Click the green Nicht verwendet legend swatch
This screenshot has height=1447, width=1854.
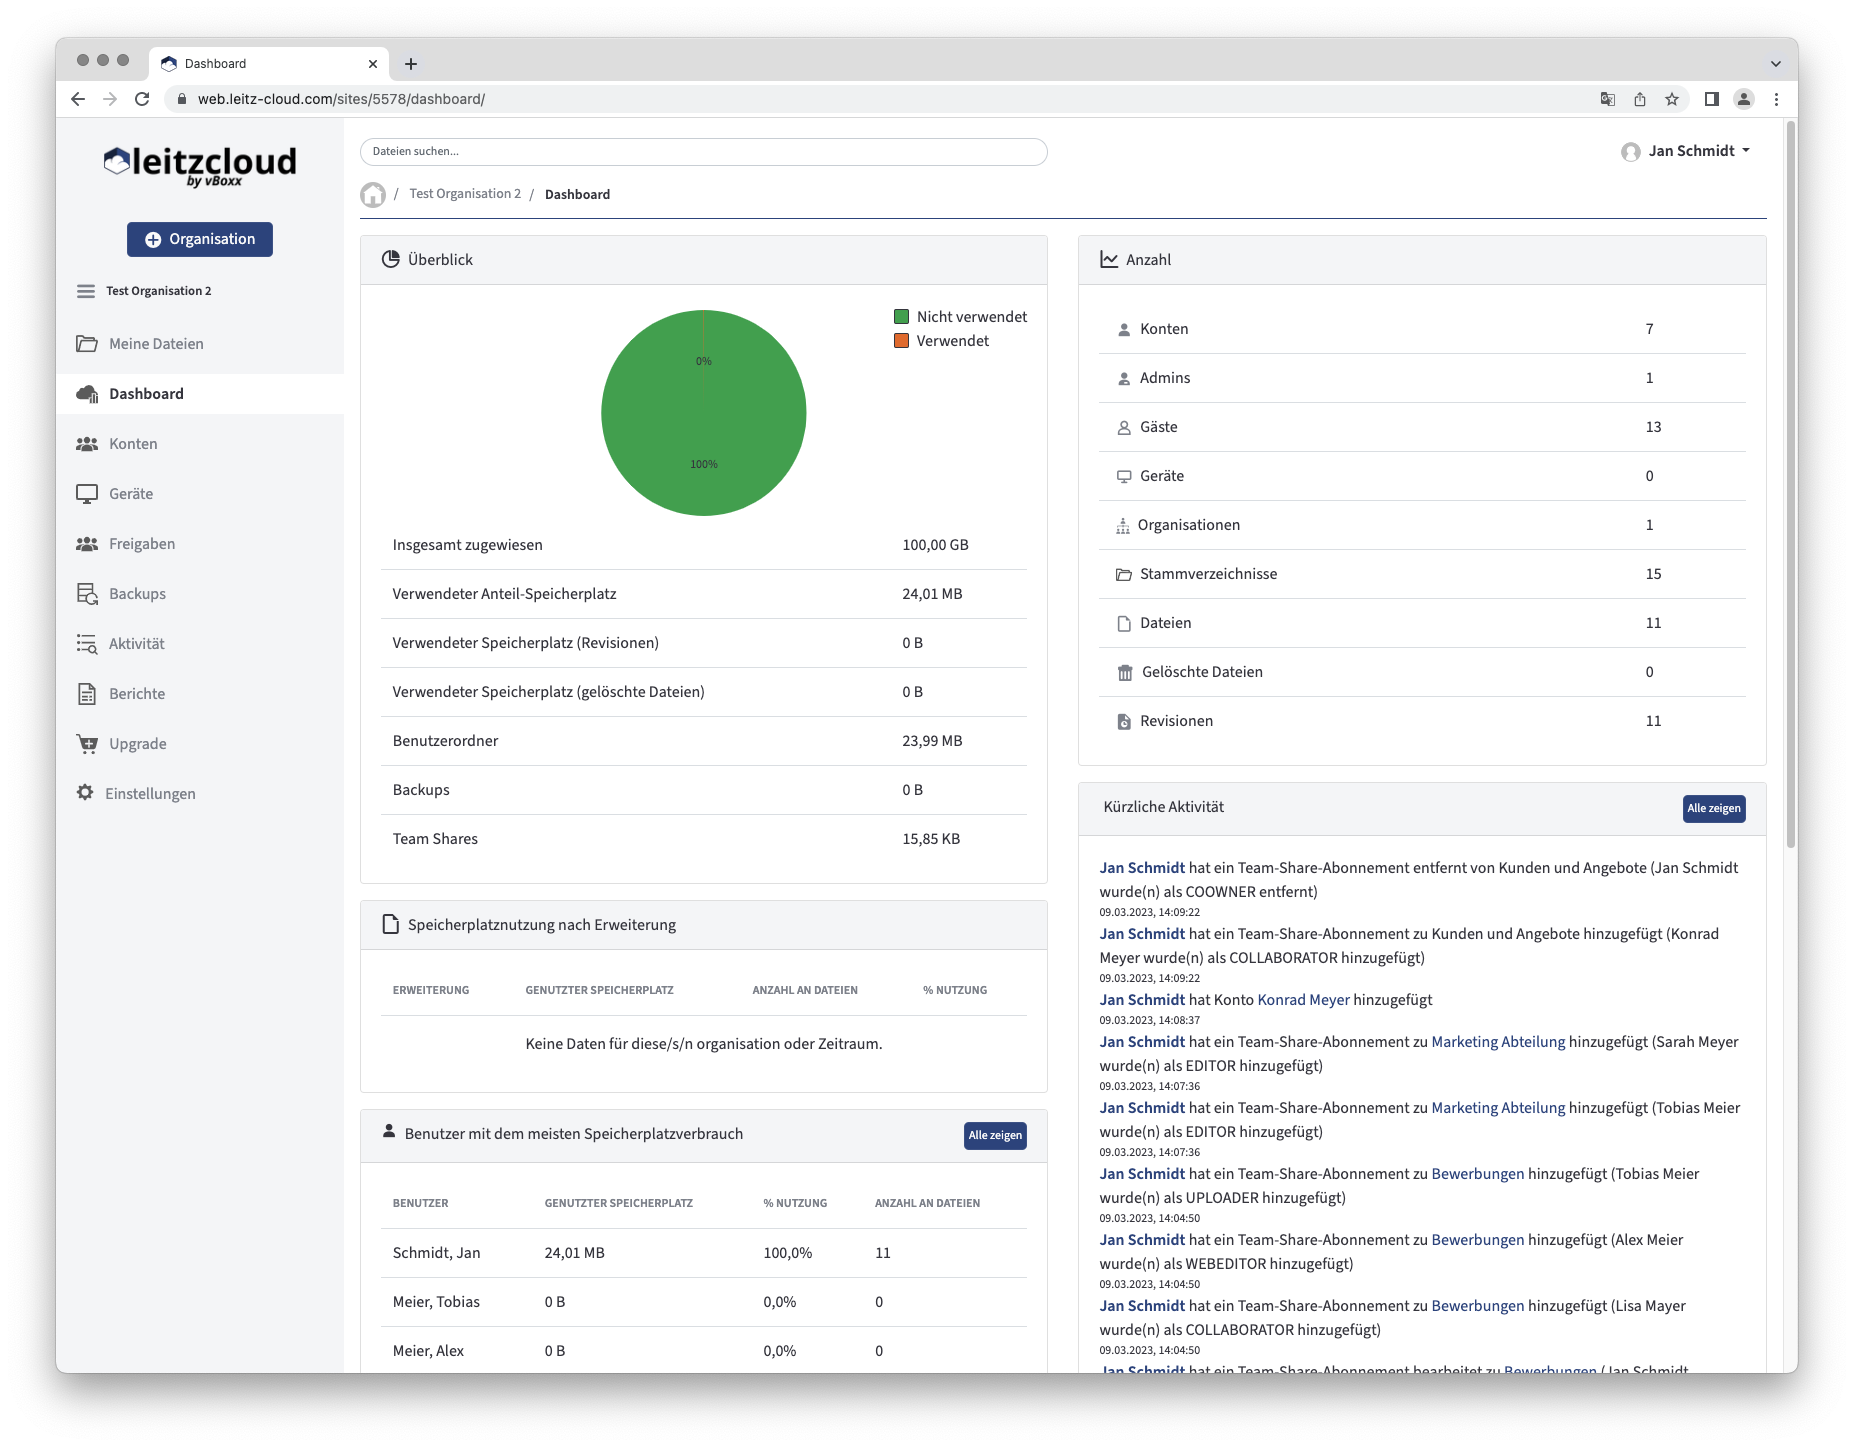click(901, 316)
